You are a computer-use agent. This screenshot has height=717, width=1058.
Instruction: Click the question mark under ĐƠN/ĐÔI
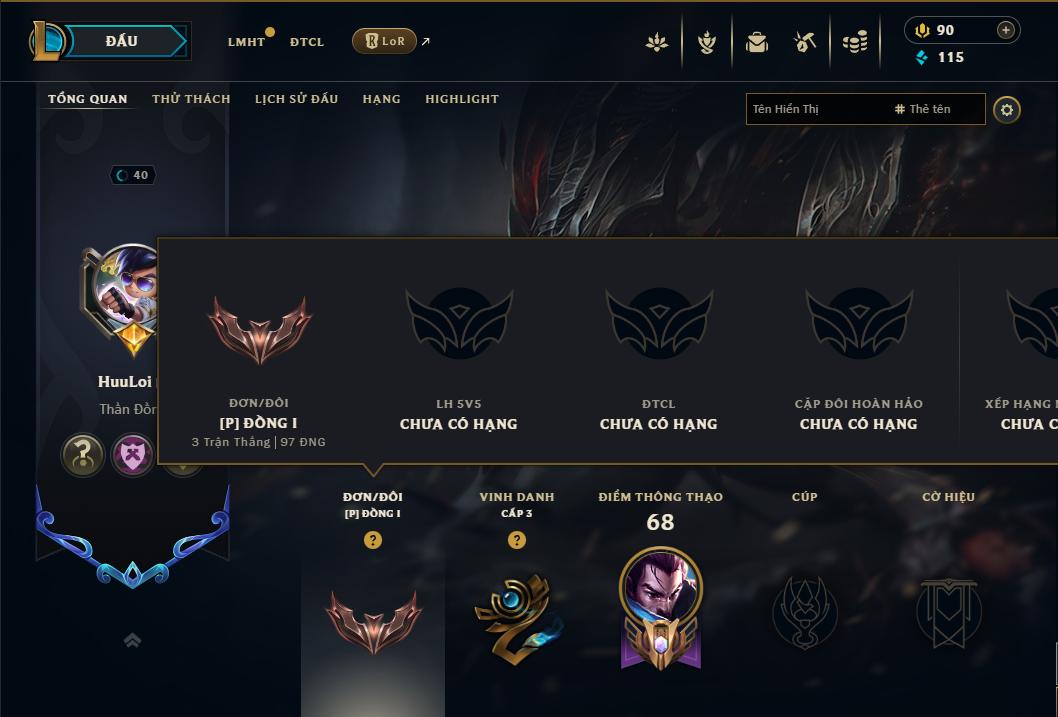click(372, 540)
